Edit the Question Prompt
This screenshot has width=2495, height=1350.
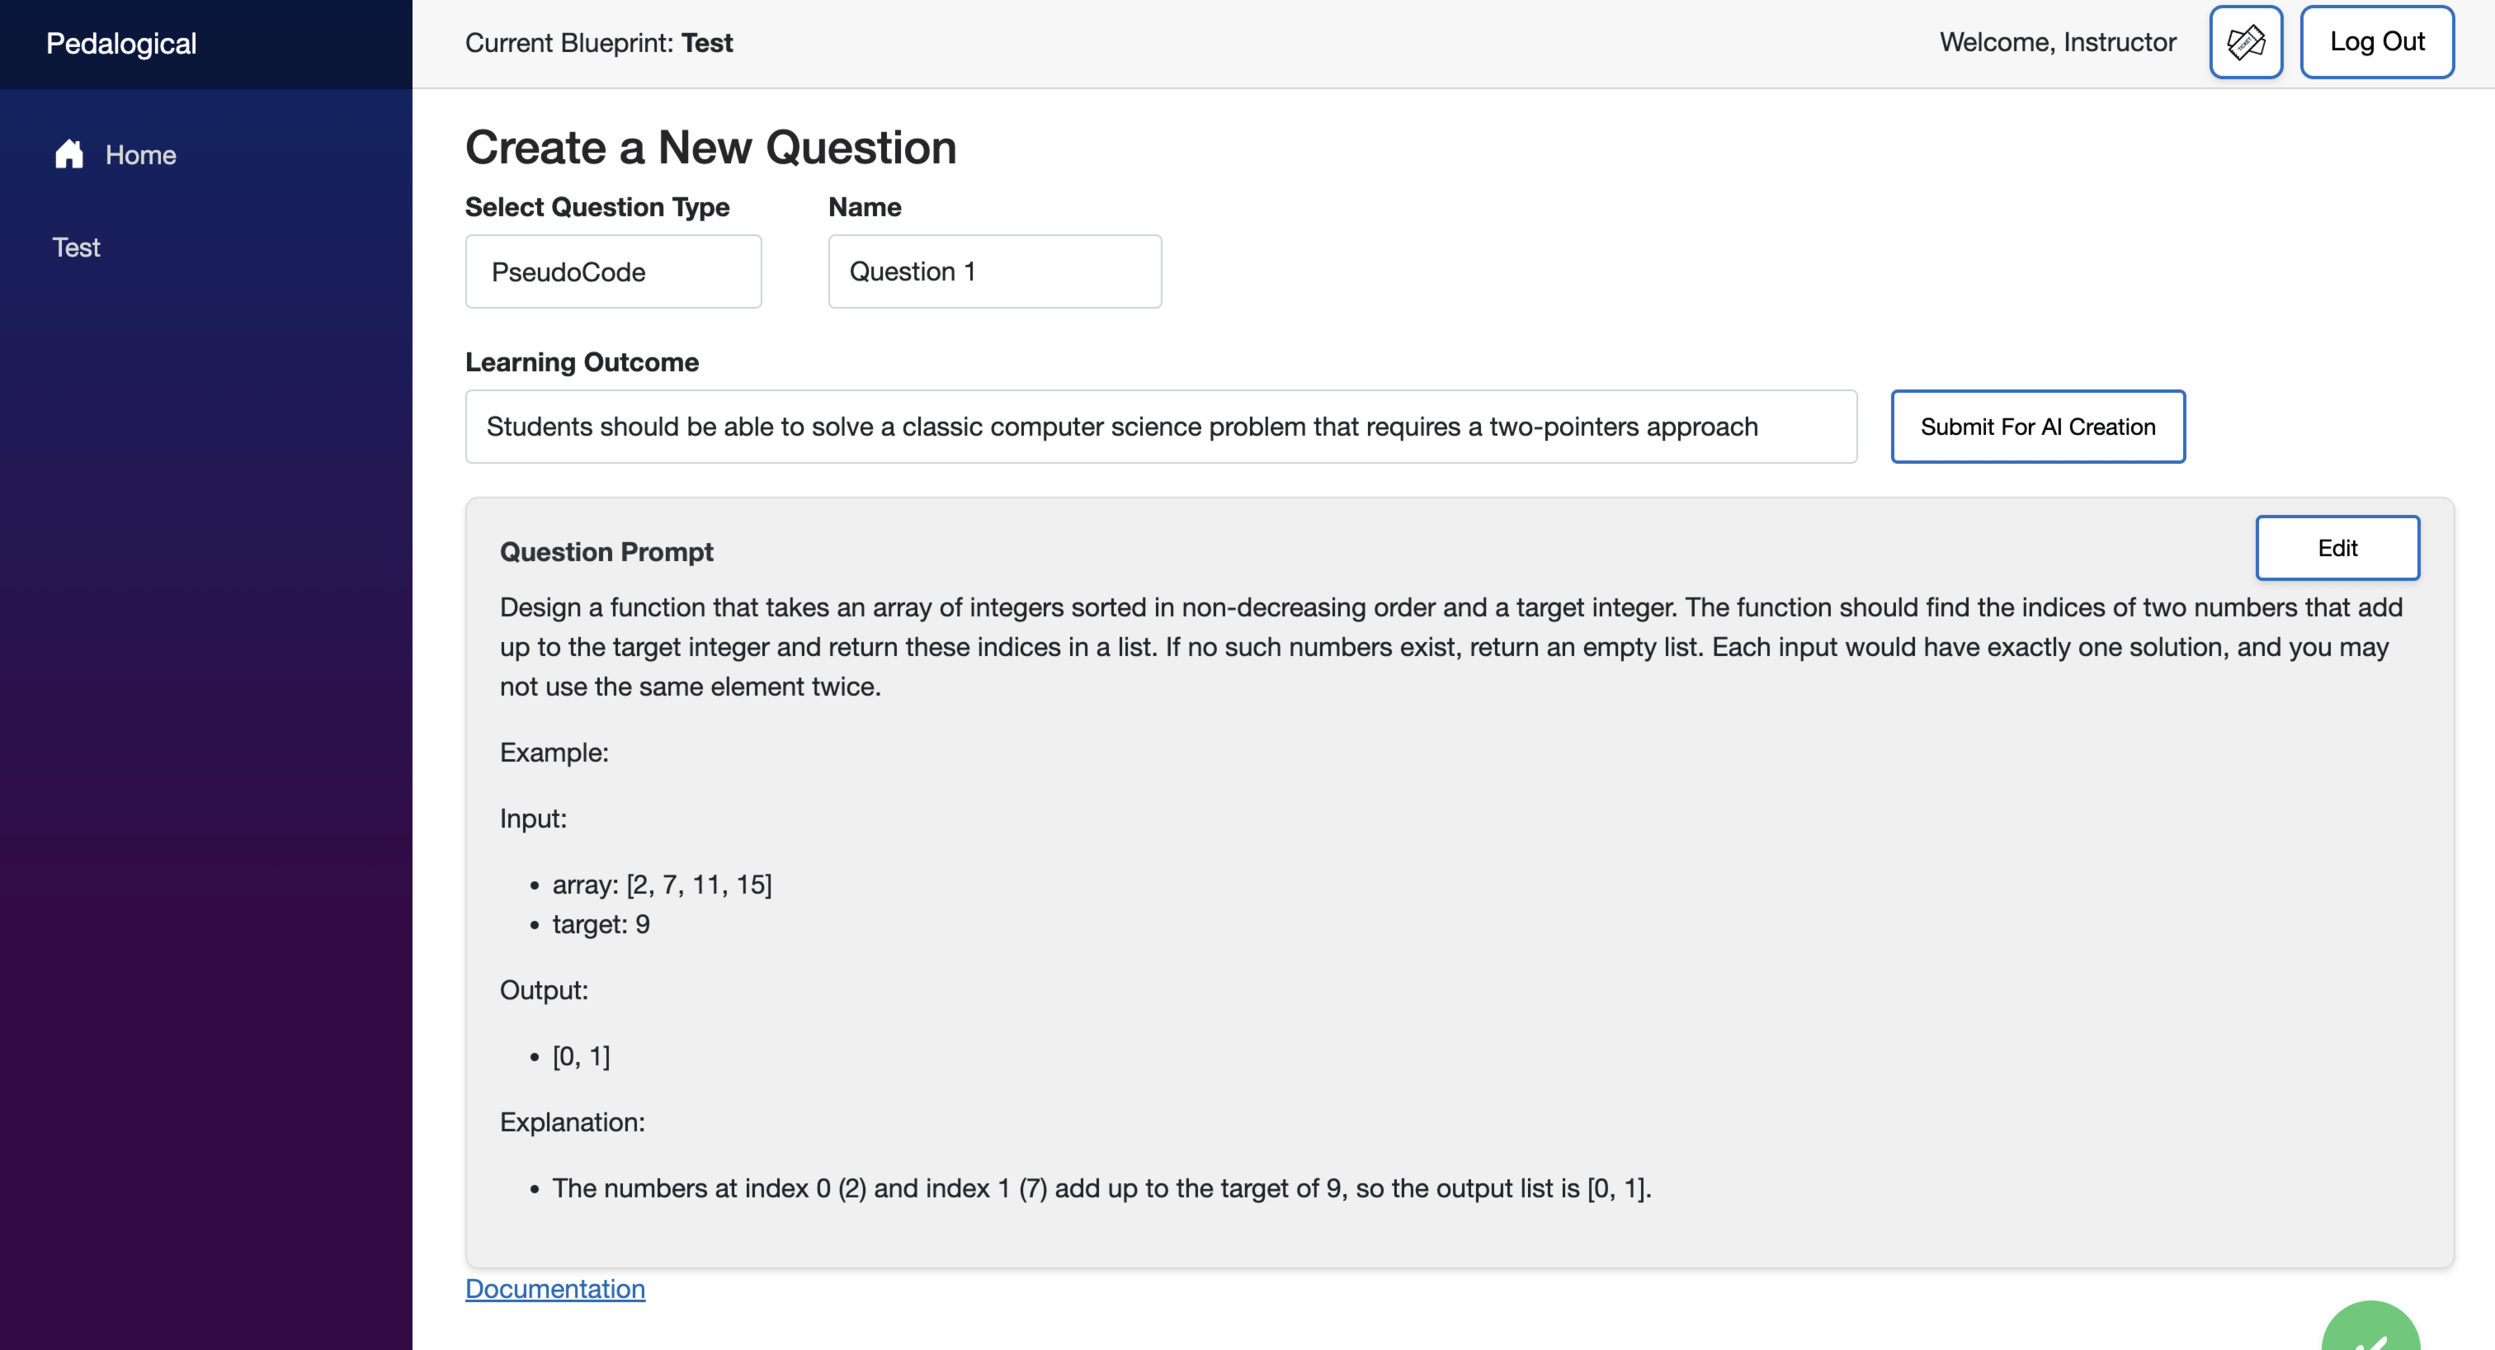(x=2337, y=548)
